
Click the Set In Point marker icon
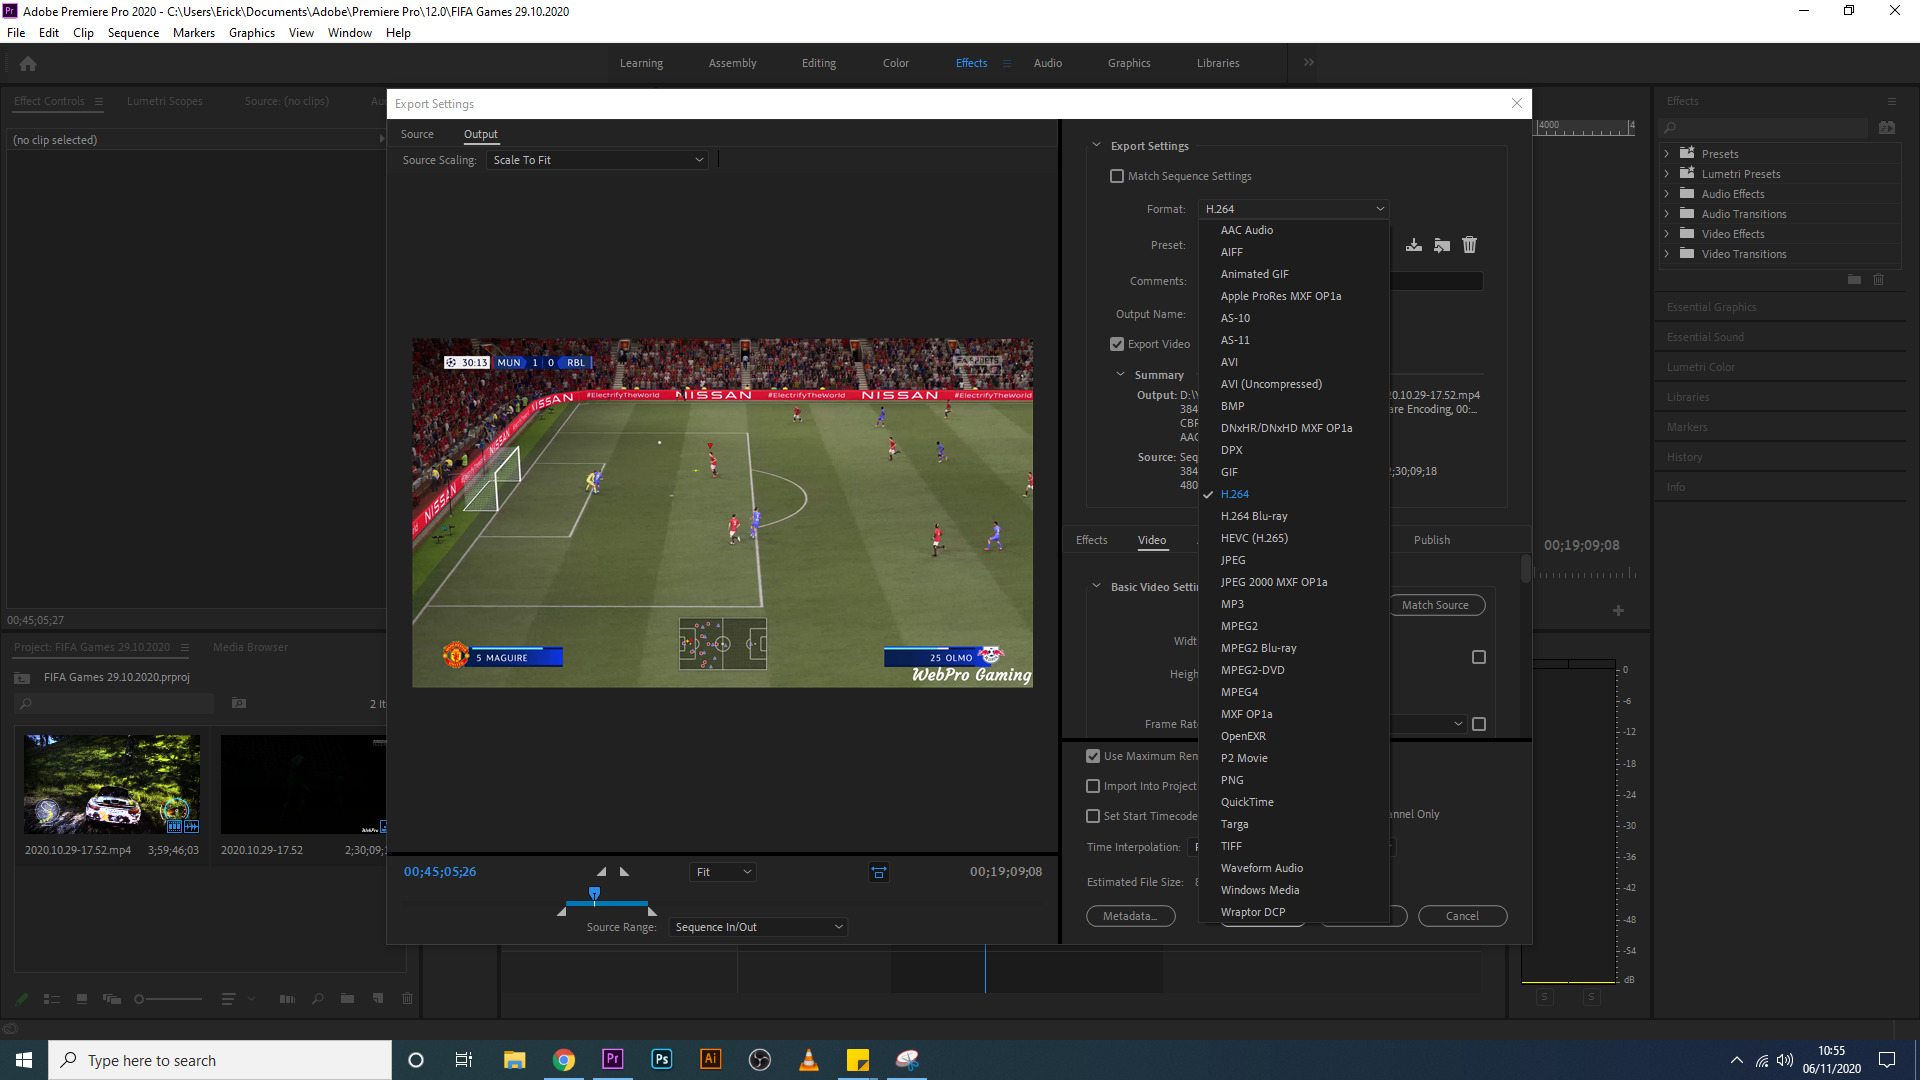click(601, 872)
